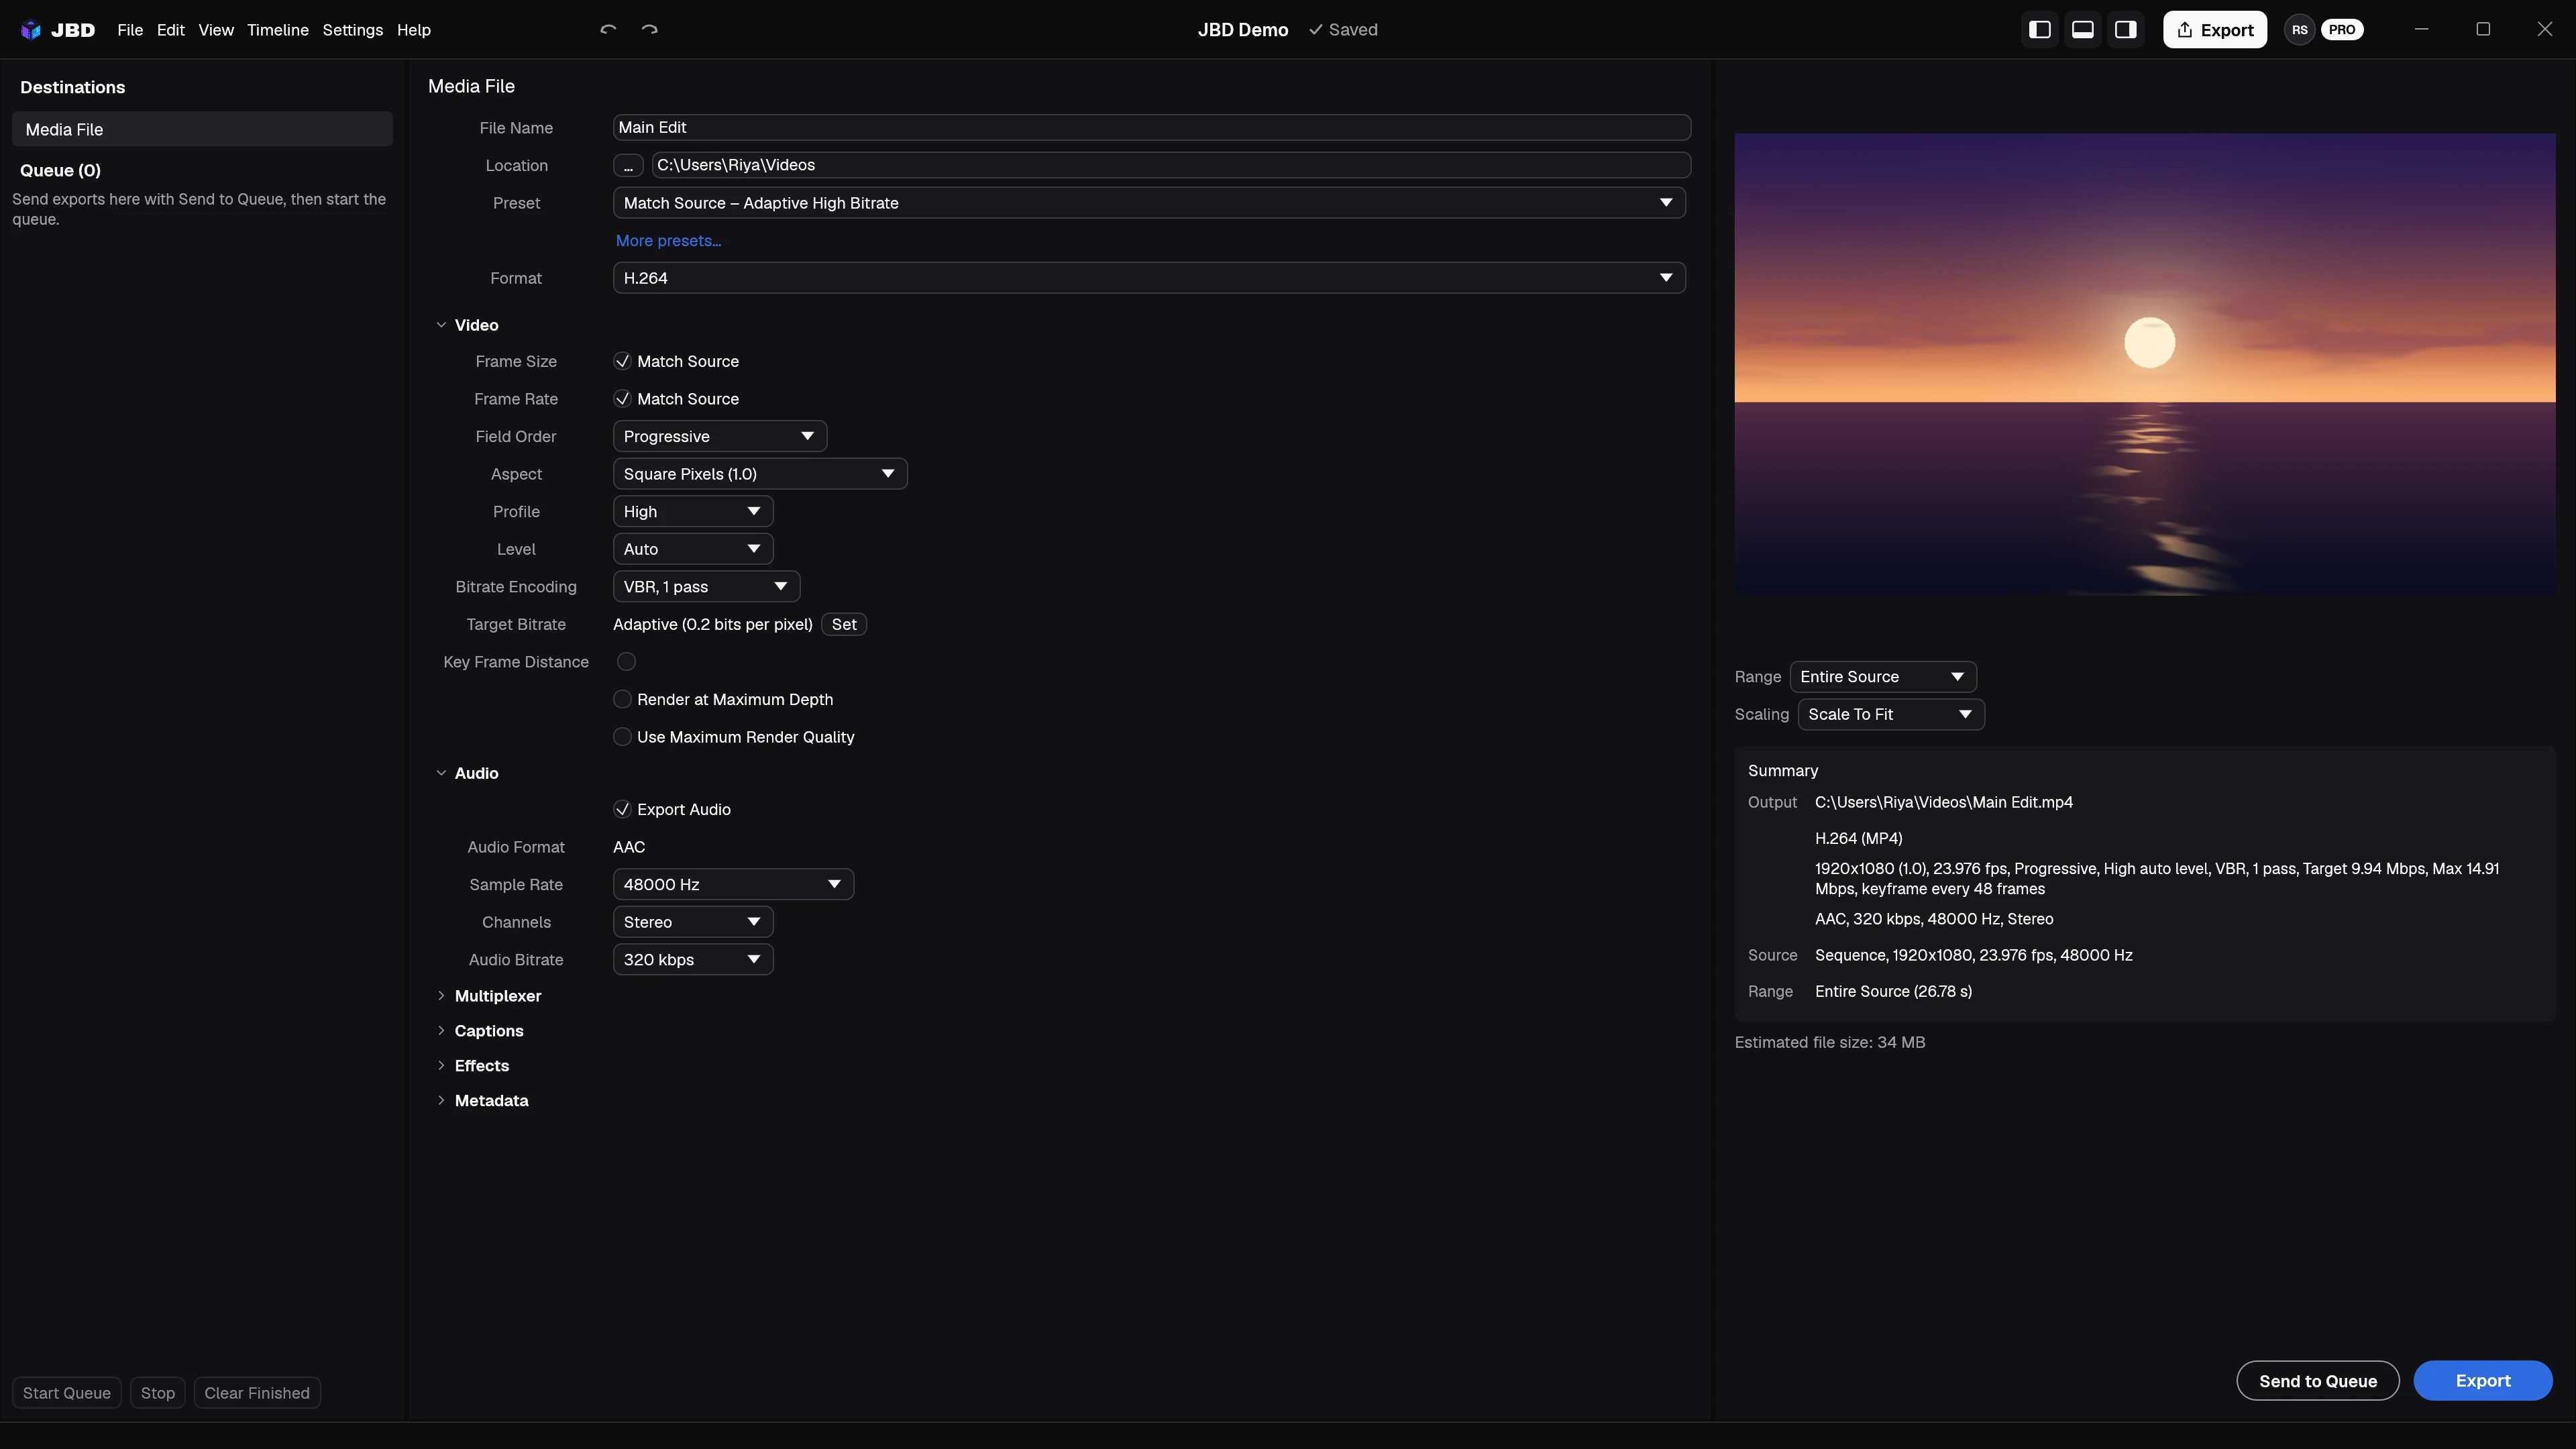Toggle the left panel layout icon
The width and height of the screenshot is (2576, 1449).
coord(2040,30)
